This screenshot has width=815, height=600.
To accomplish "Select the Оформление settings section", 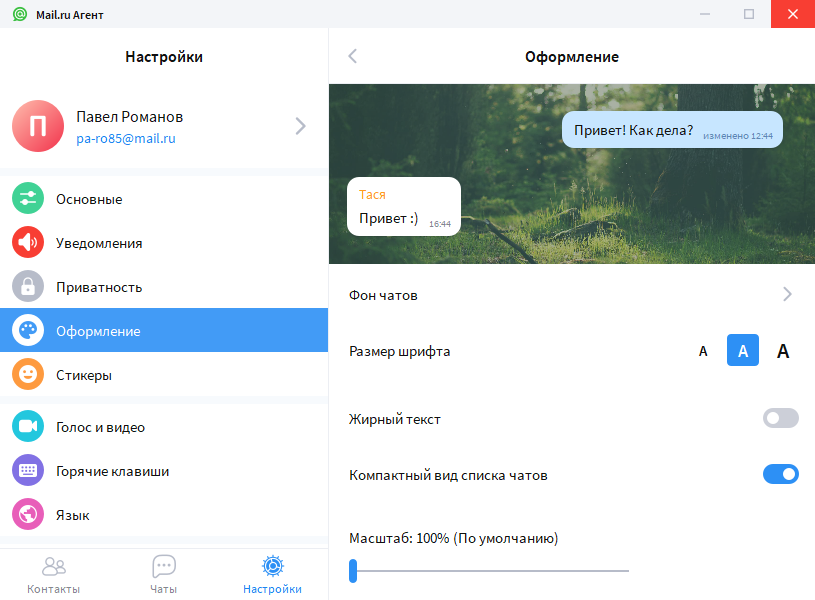I will pos(164,330).
